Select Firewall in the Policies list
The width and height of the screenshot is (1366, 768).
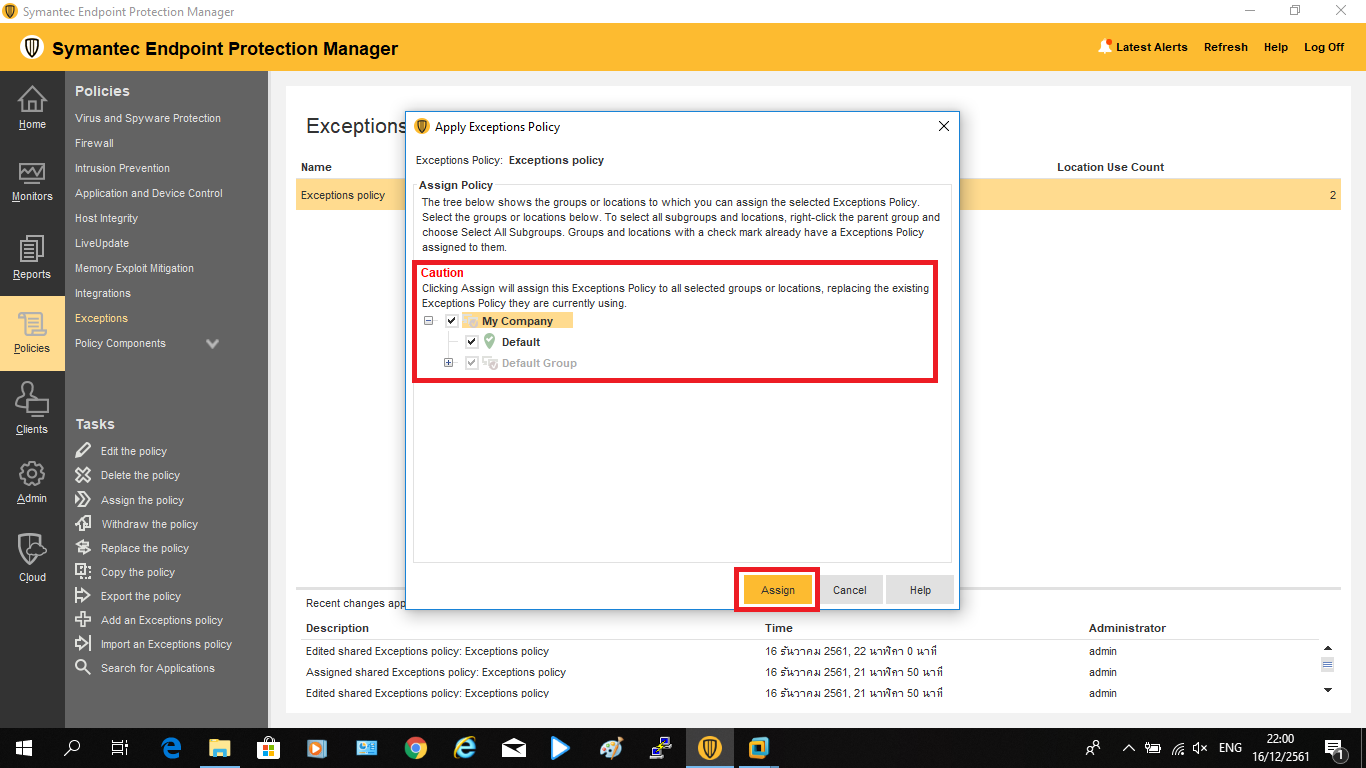click(94, 143)
